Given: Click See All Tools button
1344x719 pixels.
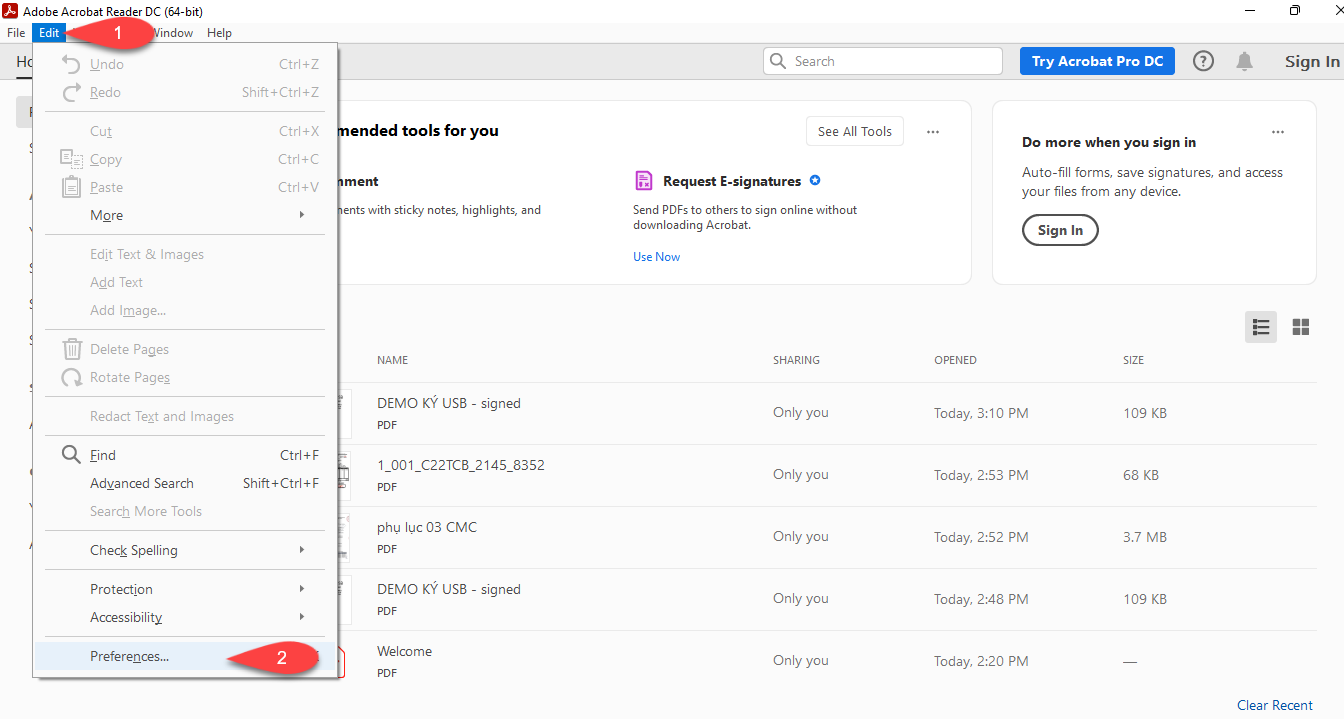Looking at the screenshot, I should coord(855,131).
